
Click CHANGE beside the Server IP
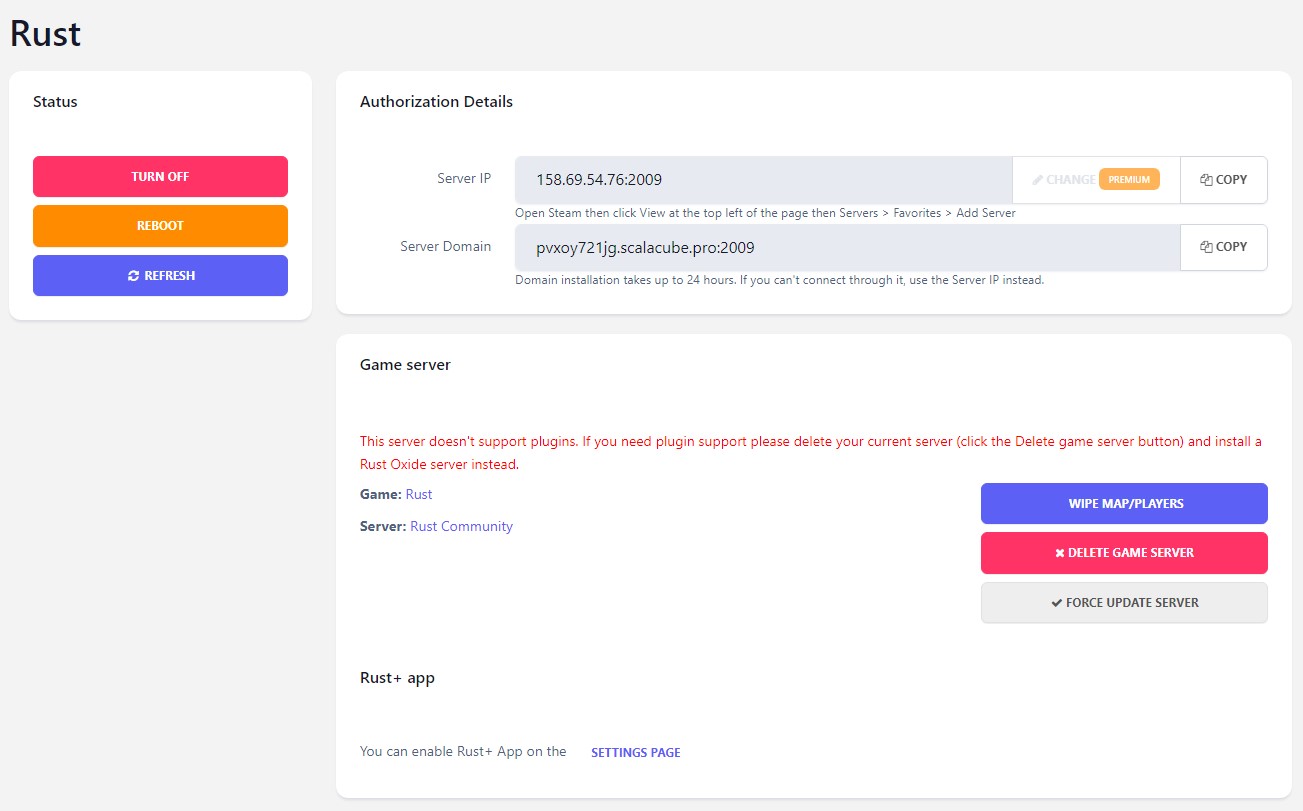1096,180
